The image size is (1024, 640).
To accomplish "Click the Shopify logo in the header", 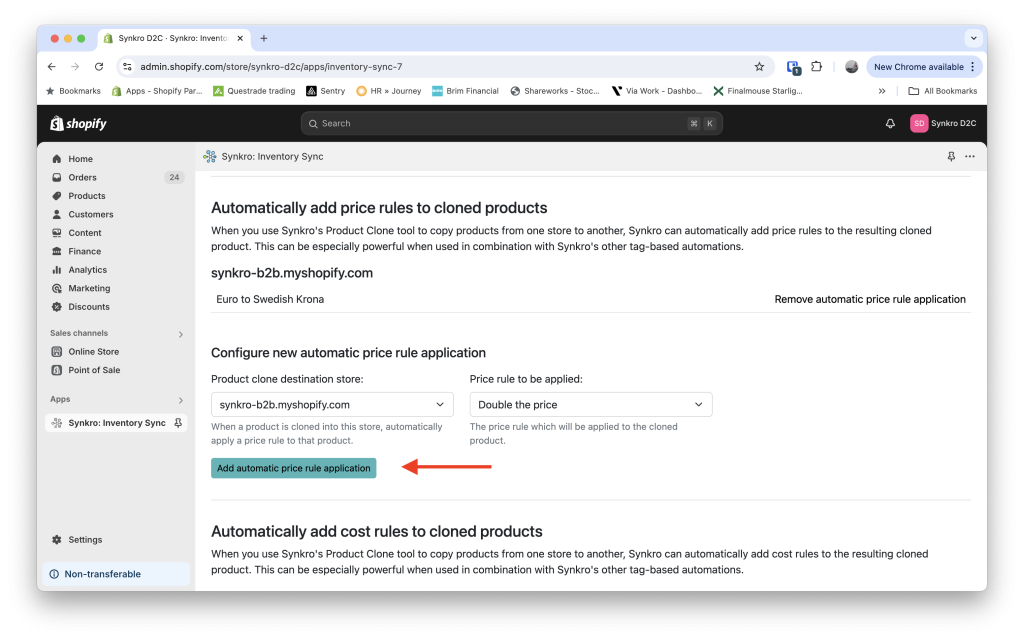I will coord(78,122).
